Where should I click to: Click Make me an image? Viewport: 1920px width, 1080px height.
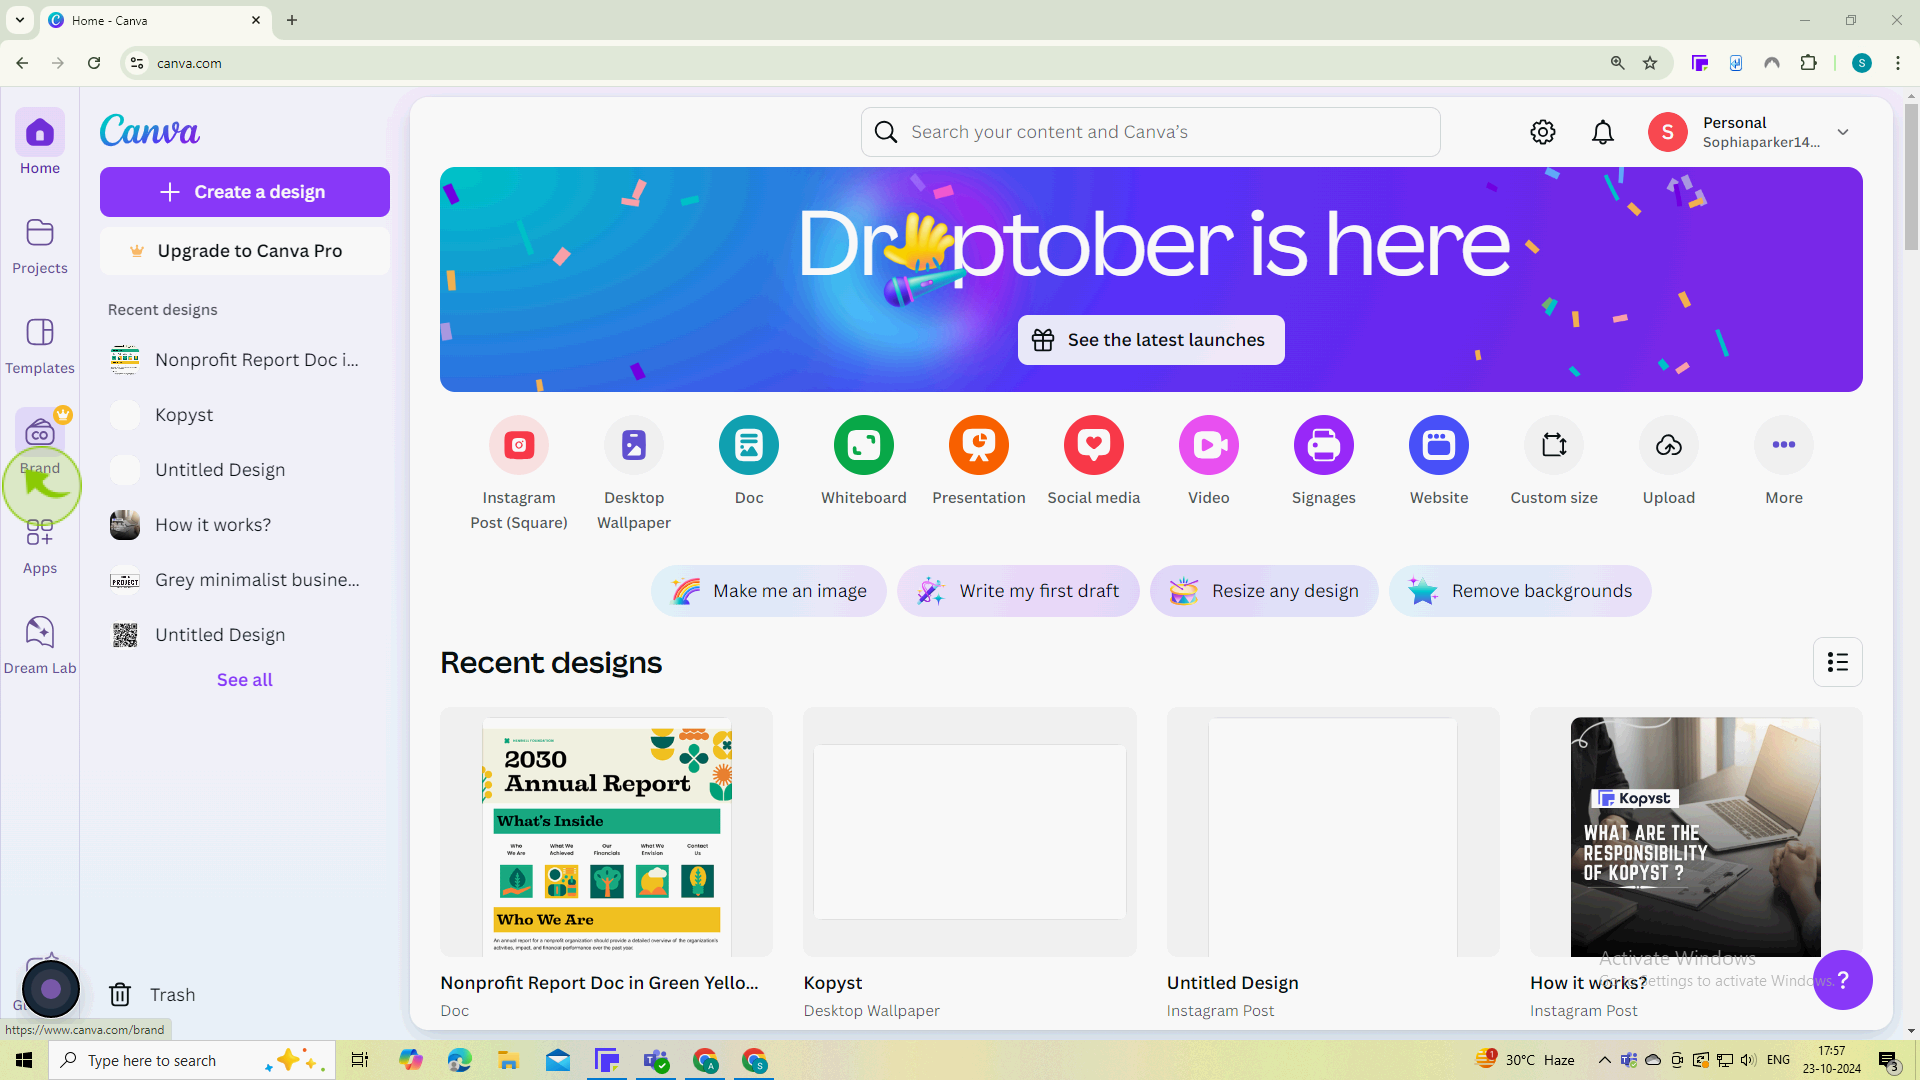point(769,591)
